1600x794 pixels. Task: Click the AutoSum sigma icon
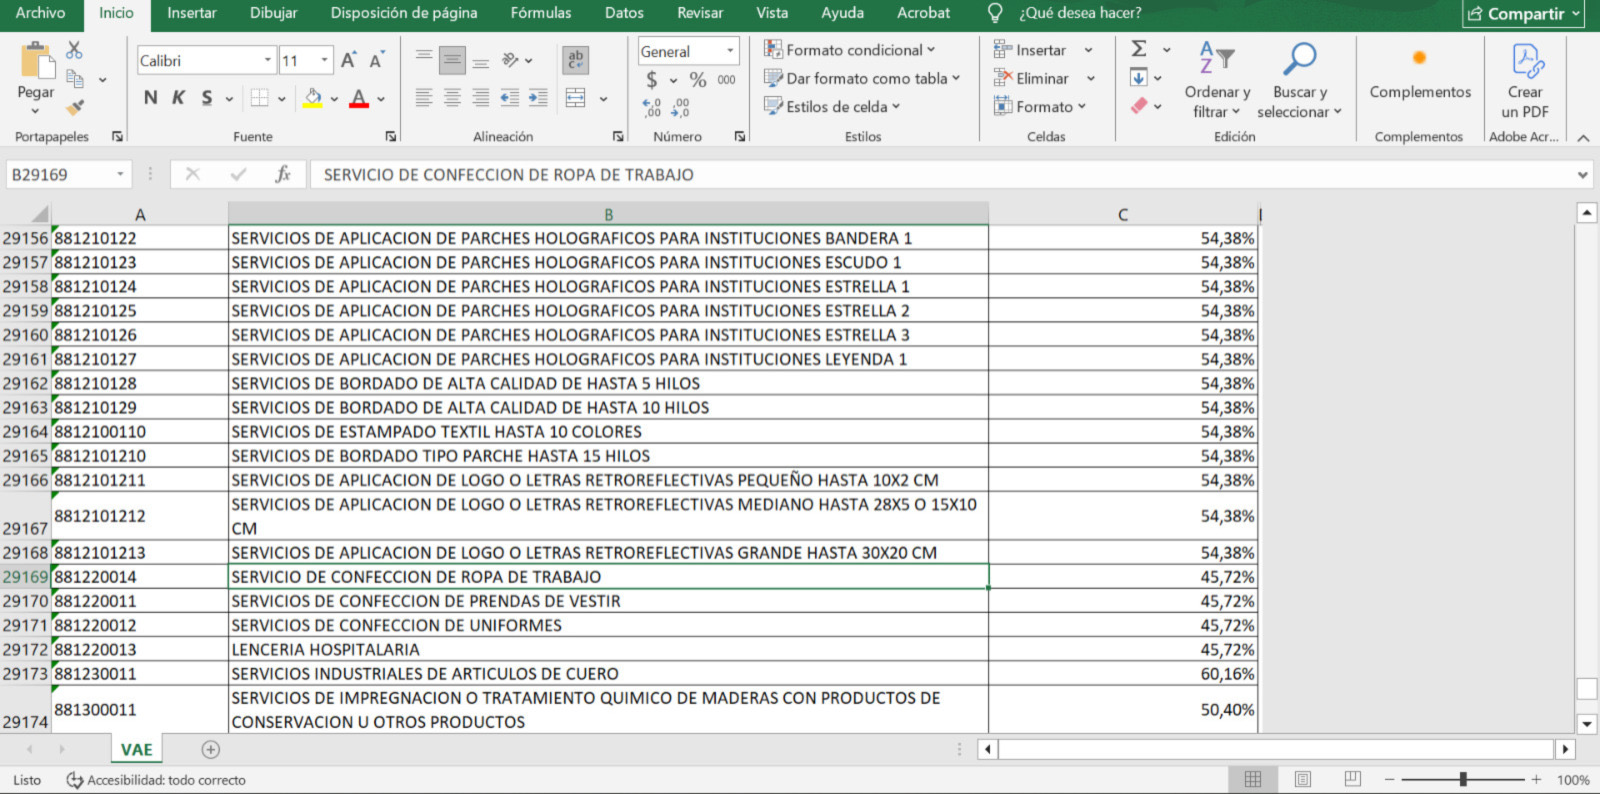point(1139,49)
